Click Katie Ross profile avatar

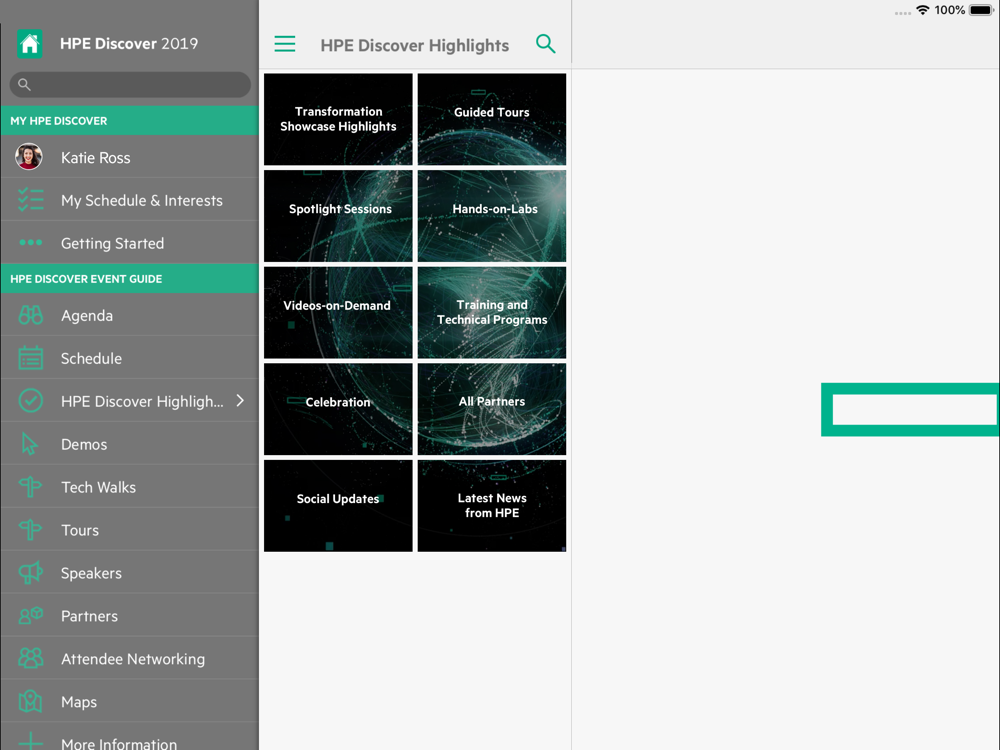tap(29, 157)
